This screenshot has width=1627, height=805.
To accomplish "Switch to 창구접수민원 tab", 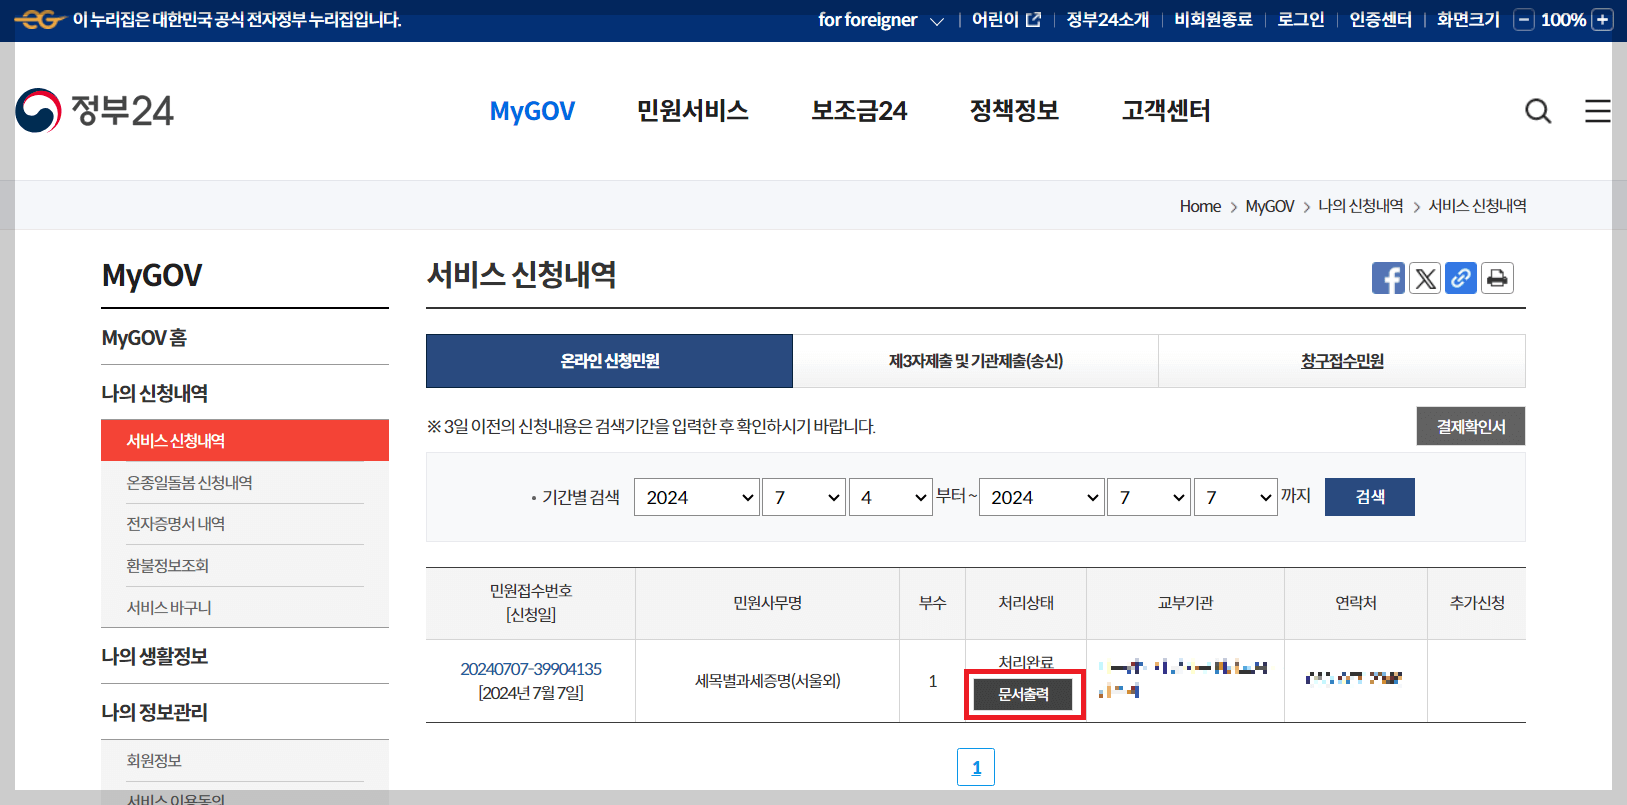I will point(1342,361).
